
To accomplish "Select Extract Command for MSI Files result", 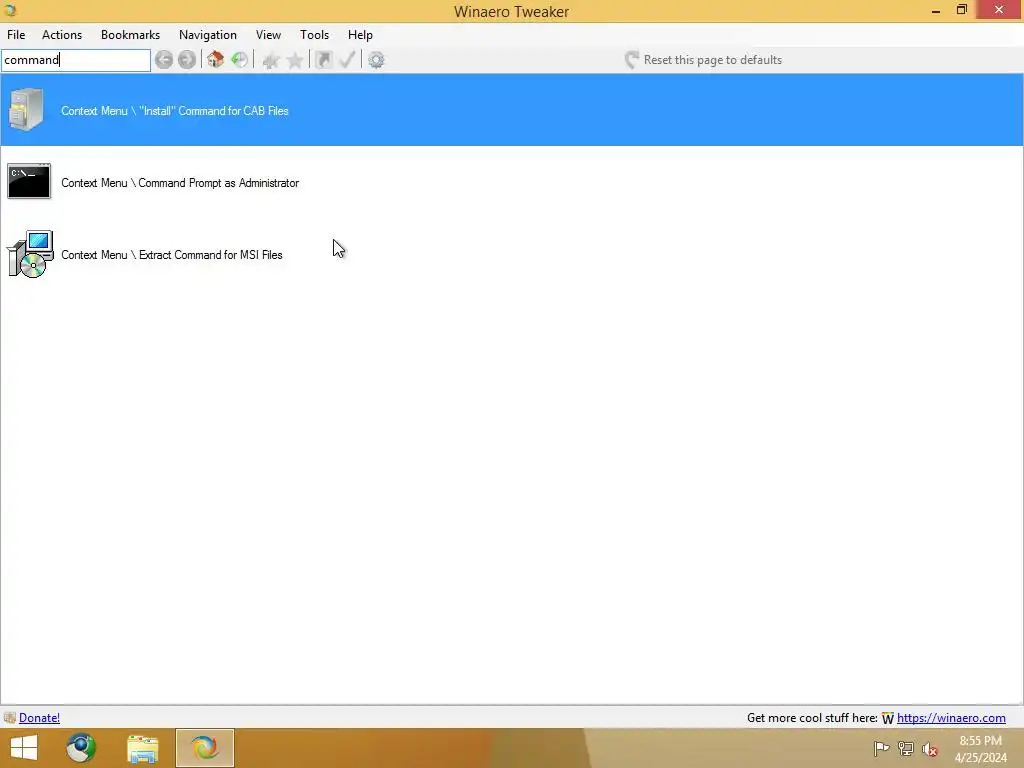I will coord(512,255).
